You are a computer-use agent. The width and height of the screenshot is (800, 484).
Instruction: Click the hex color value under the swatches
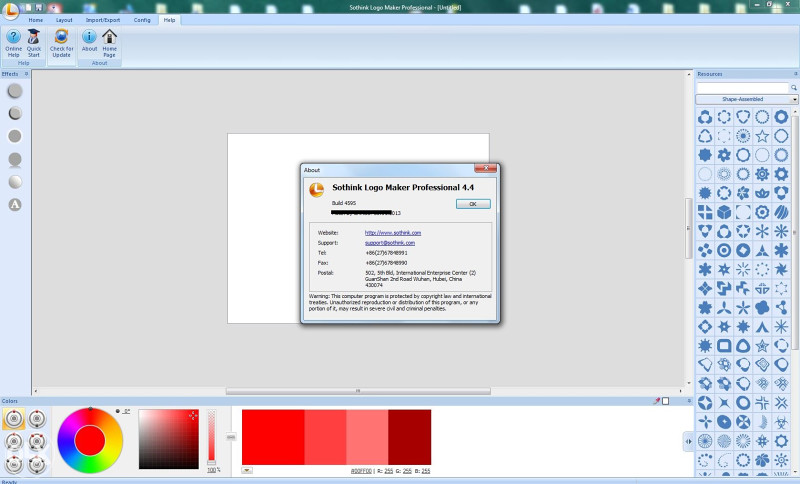point(361,471)
